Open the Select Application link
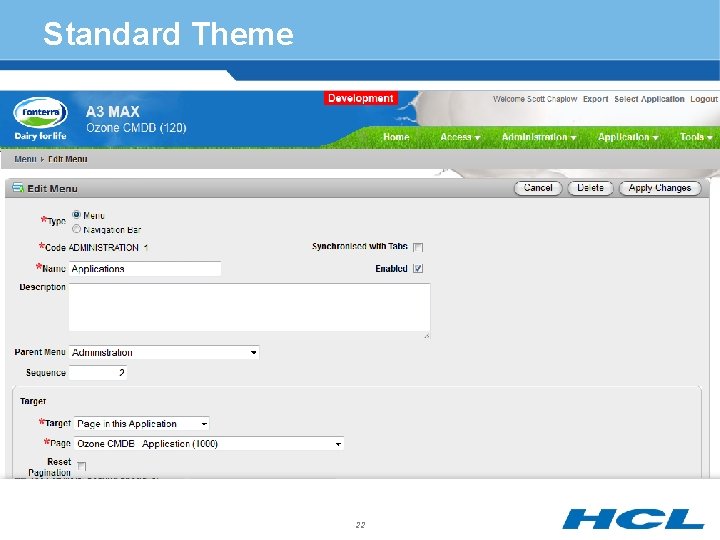Viewport: 720px width, 540px height. pos(649,99)
